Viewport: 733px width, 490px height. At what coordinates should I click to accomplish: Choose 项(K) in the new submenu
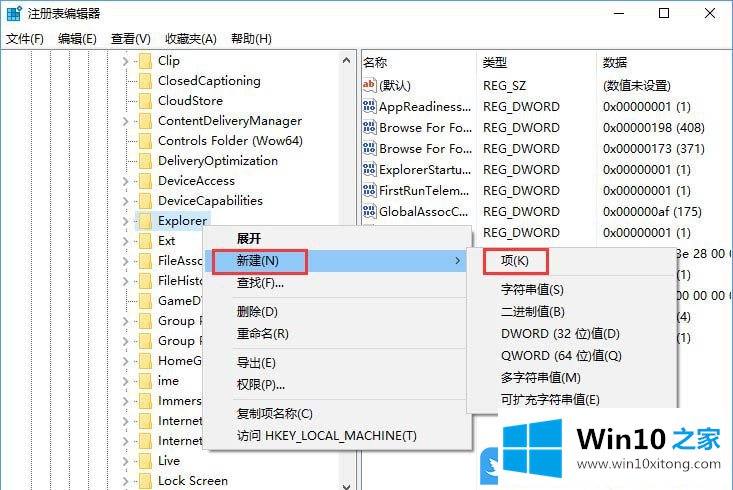click(x=514, y=261)
